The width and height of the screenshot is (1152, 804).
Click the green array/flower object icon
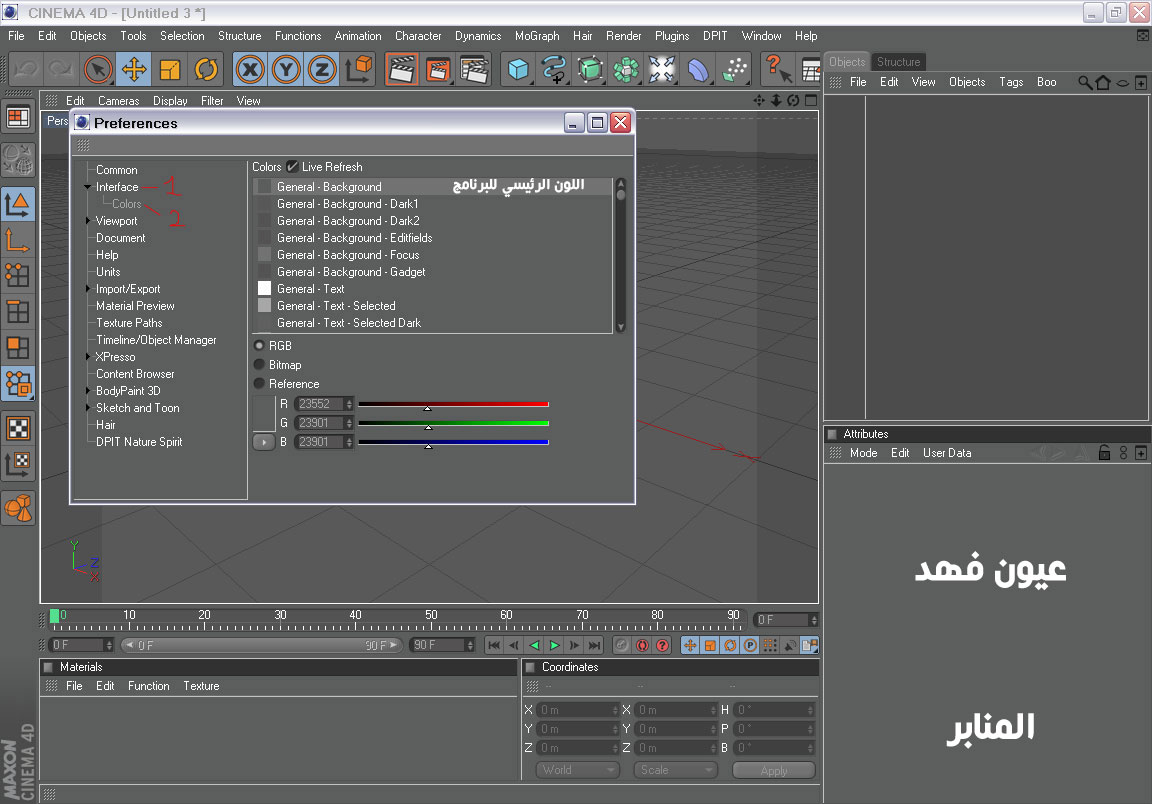626,70
